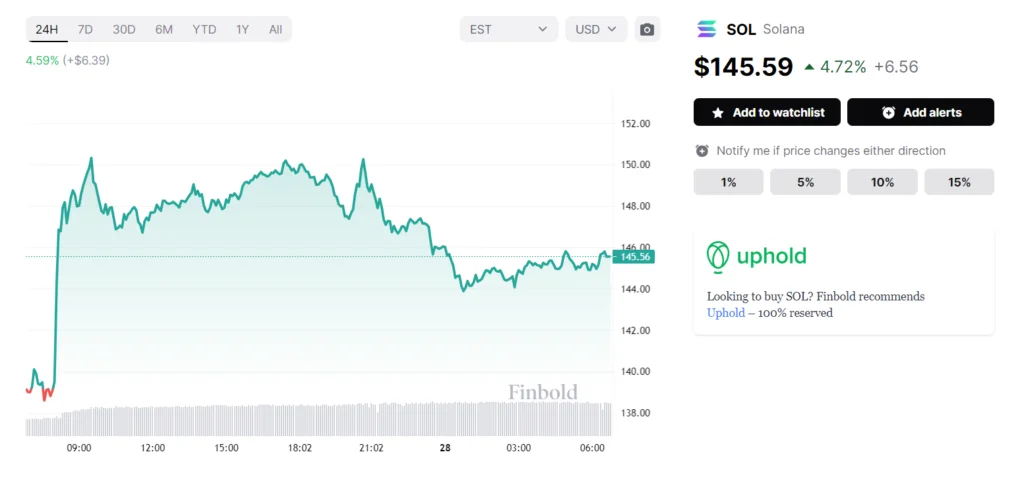Open the Uphold hyperlink
1024x477 pixels.
(x=726, y=313)
